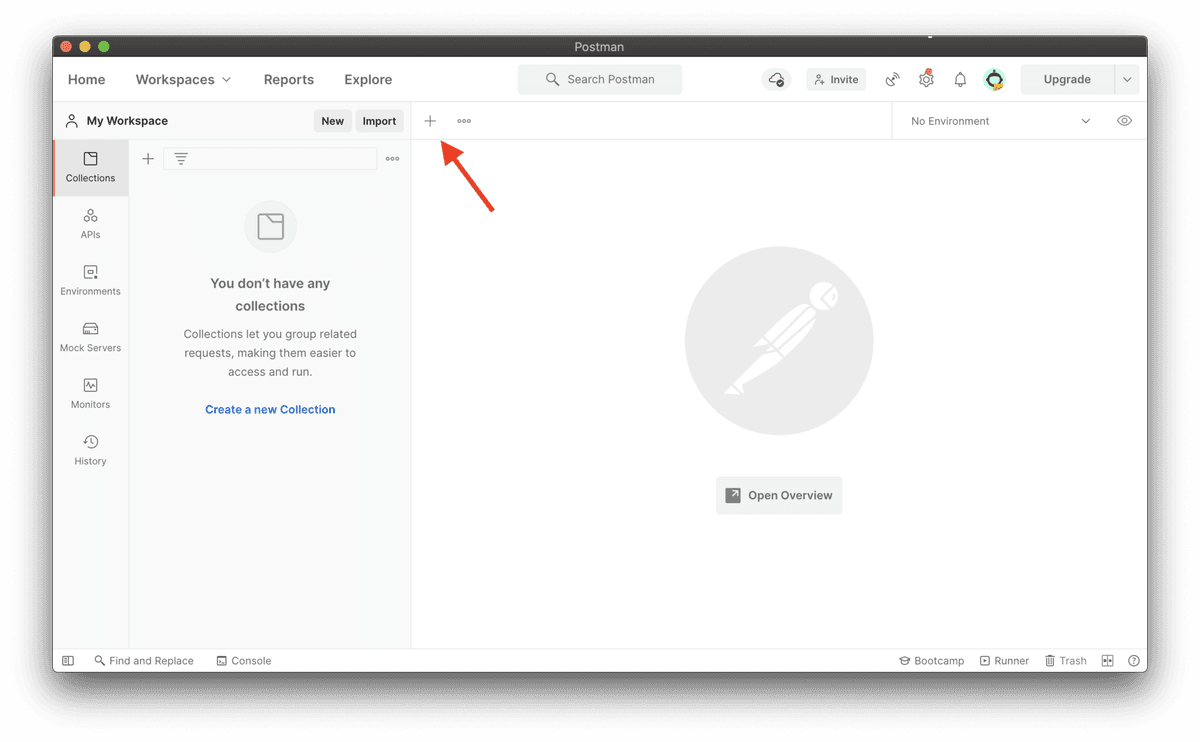Click the user avatar icon
This screenshot has width=1200, height=742.
994,80
